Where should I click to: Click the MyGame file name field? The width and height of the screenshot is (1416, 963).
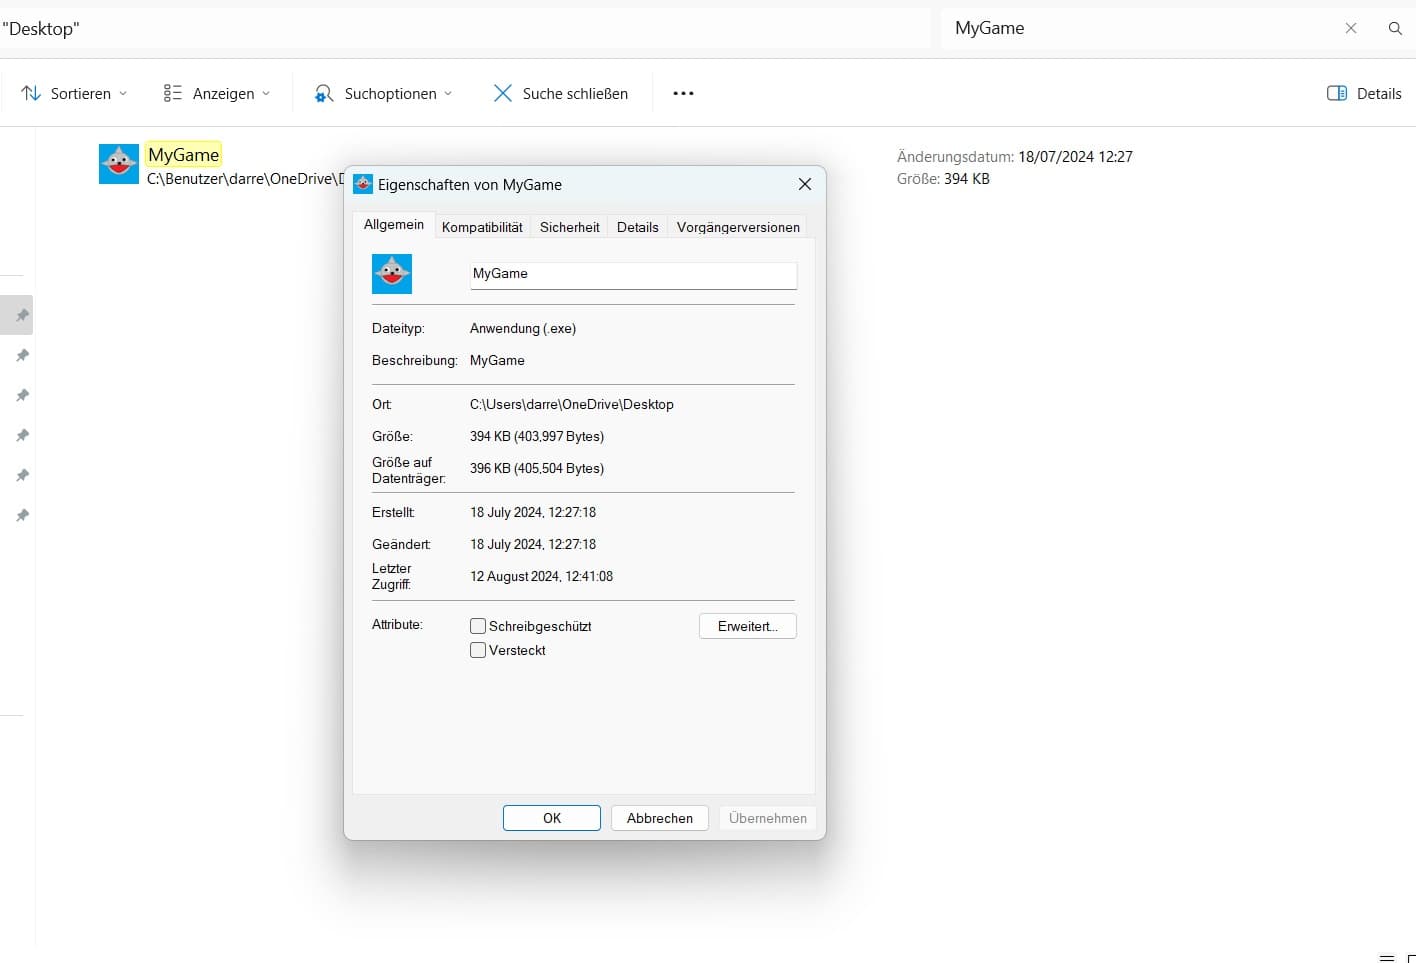[634, 274]
